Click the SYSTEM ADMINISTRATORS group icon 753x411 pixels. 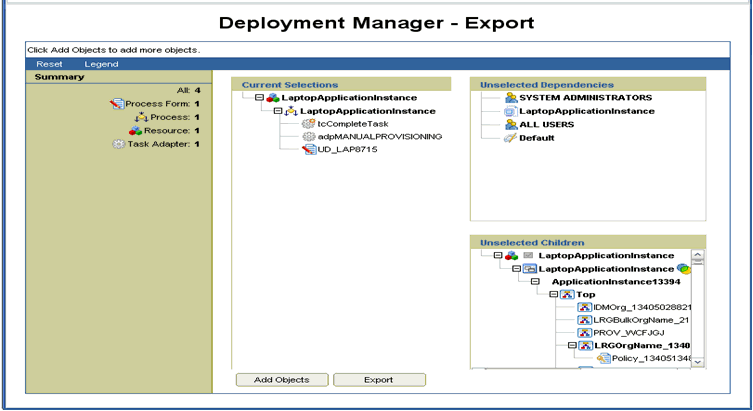(x=510, y=98)
